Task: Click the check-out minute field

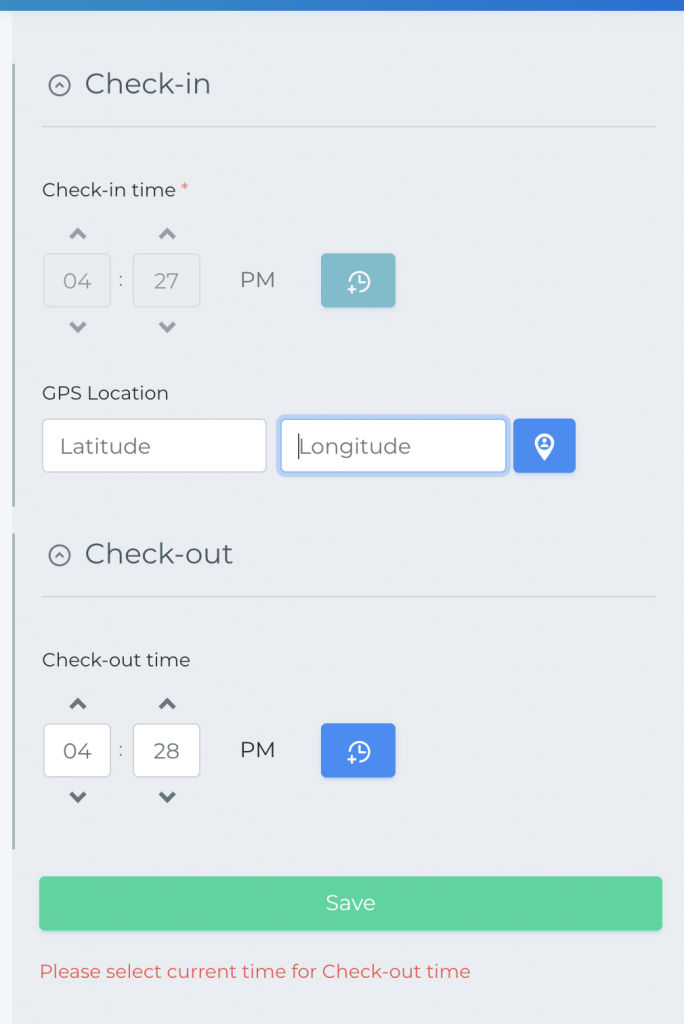Action: click(167, 751)
